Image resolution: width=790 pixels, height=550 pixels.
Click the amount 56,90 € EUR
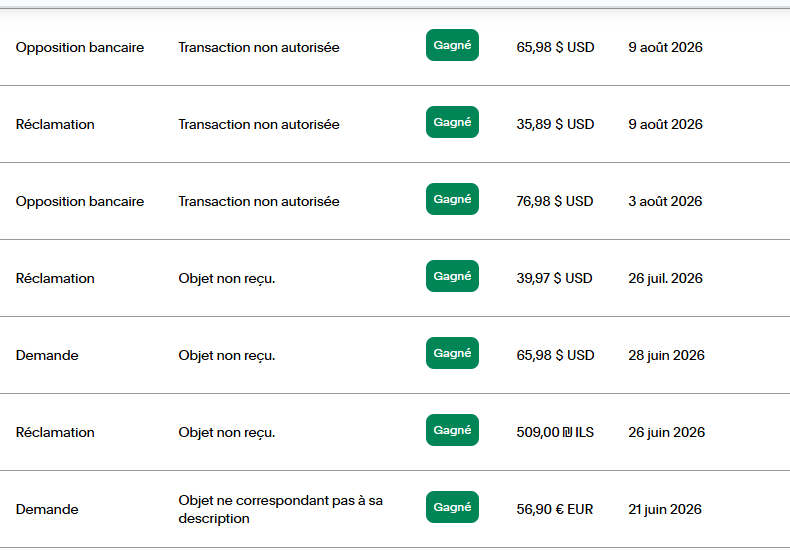point(554,510)
